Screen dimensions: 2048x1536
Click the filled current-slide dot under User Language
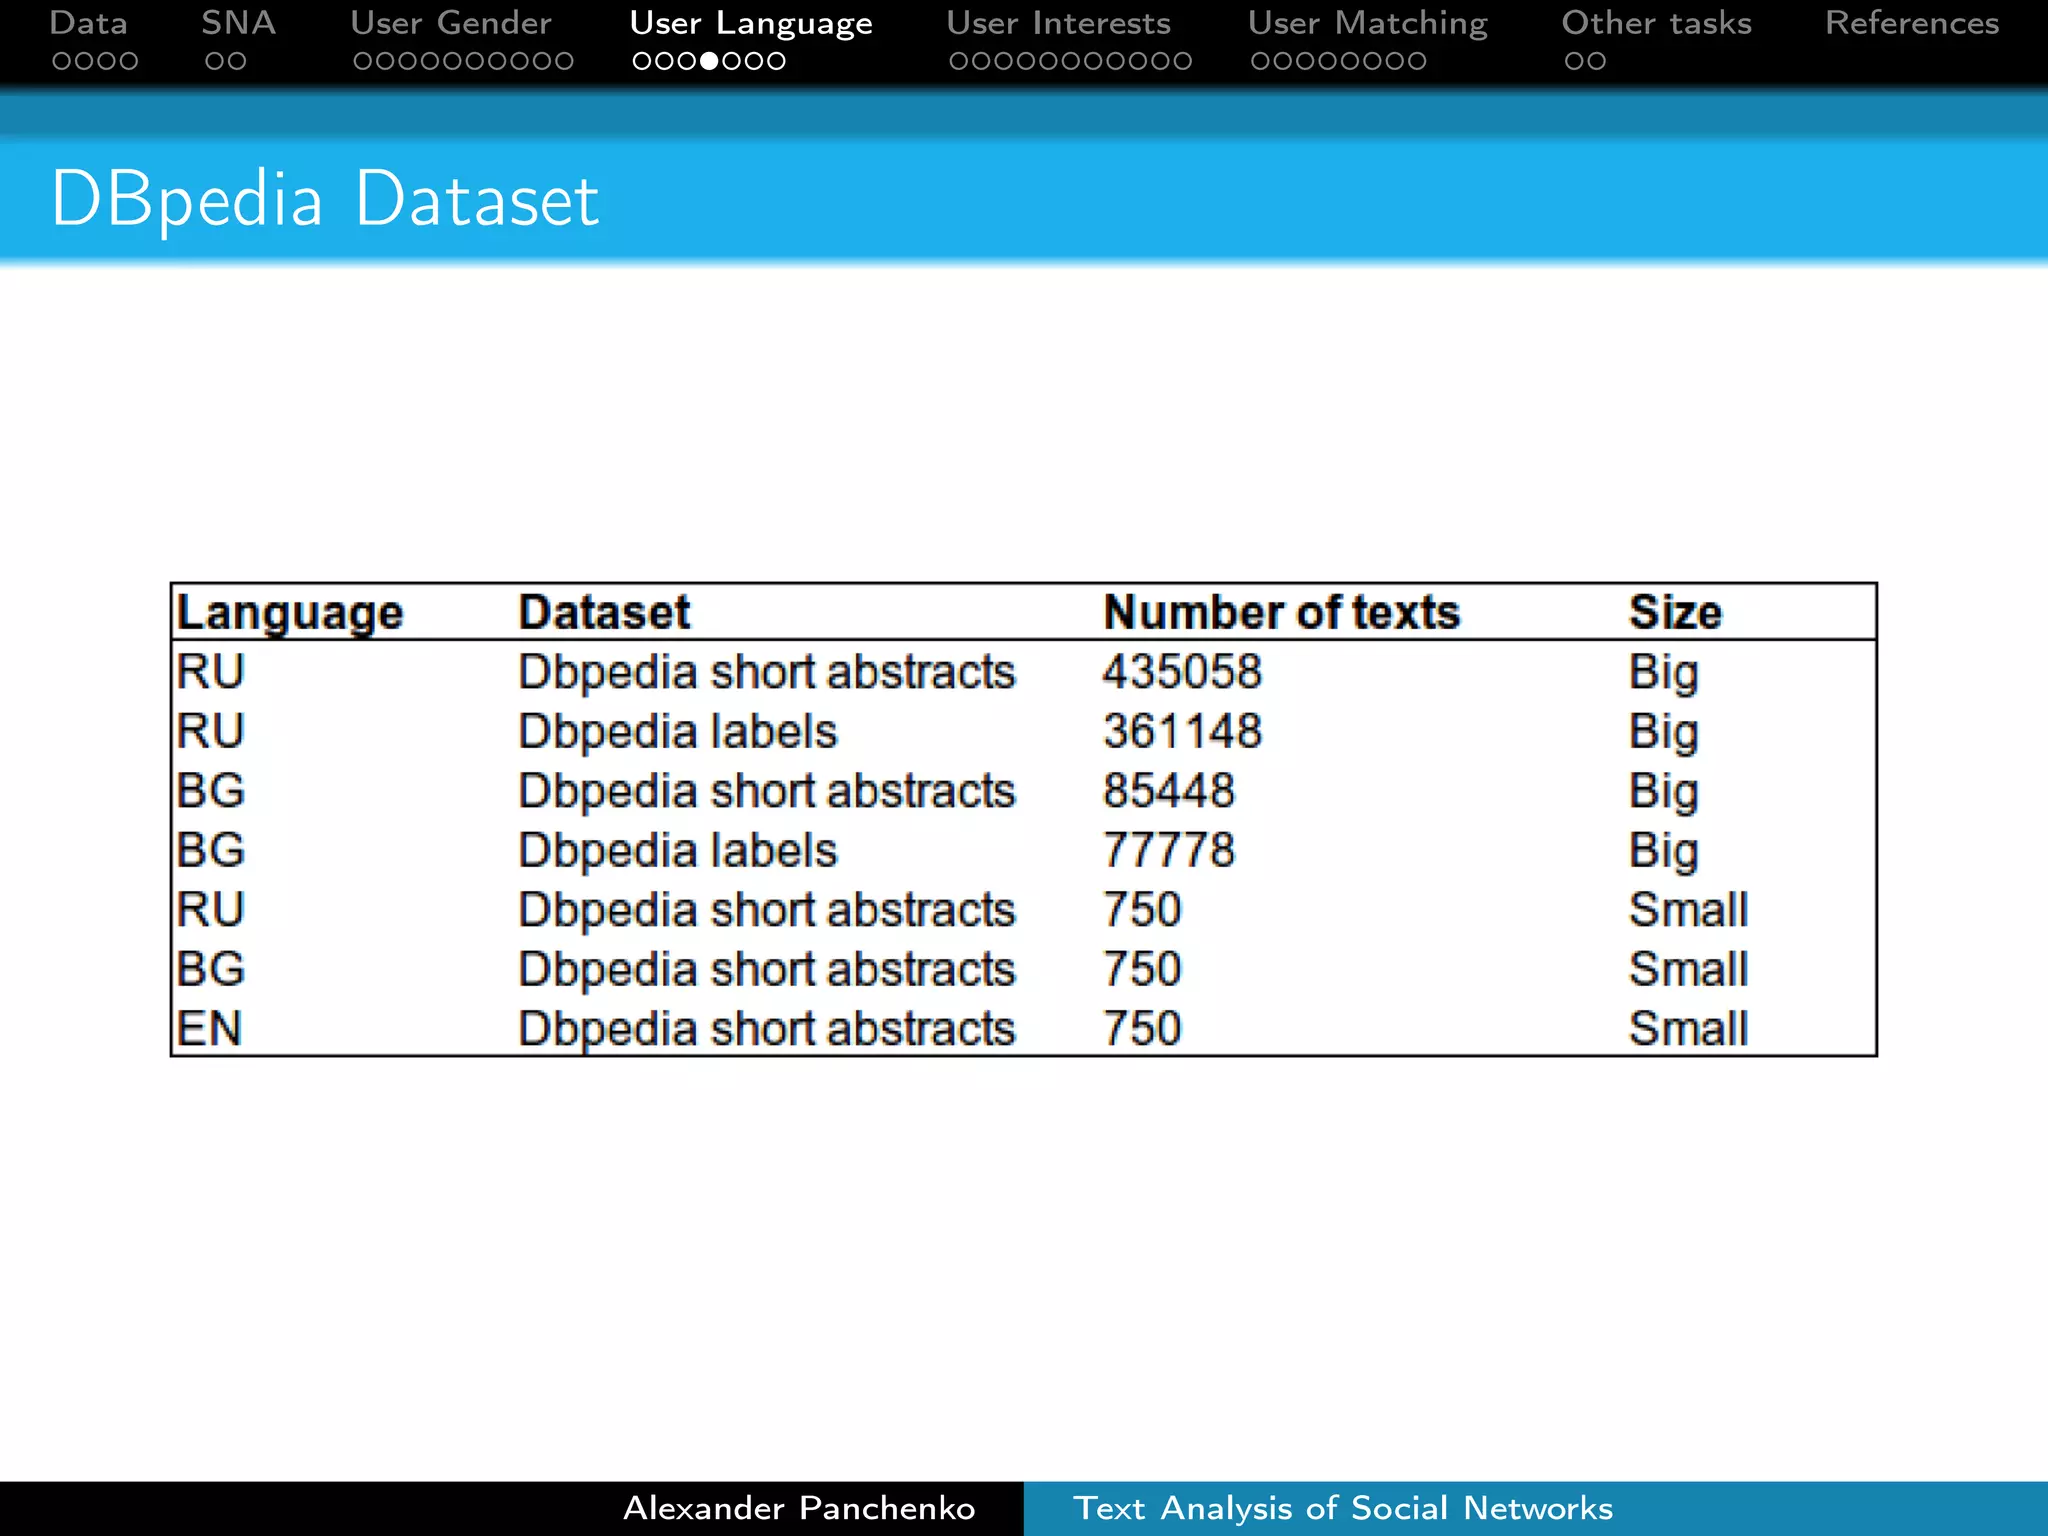coord(709,61)
